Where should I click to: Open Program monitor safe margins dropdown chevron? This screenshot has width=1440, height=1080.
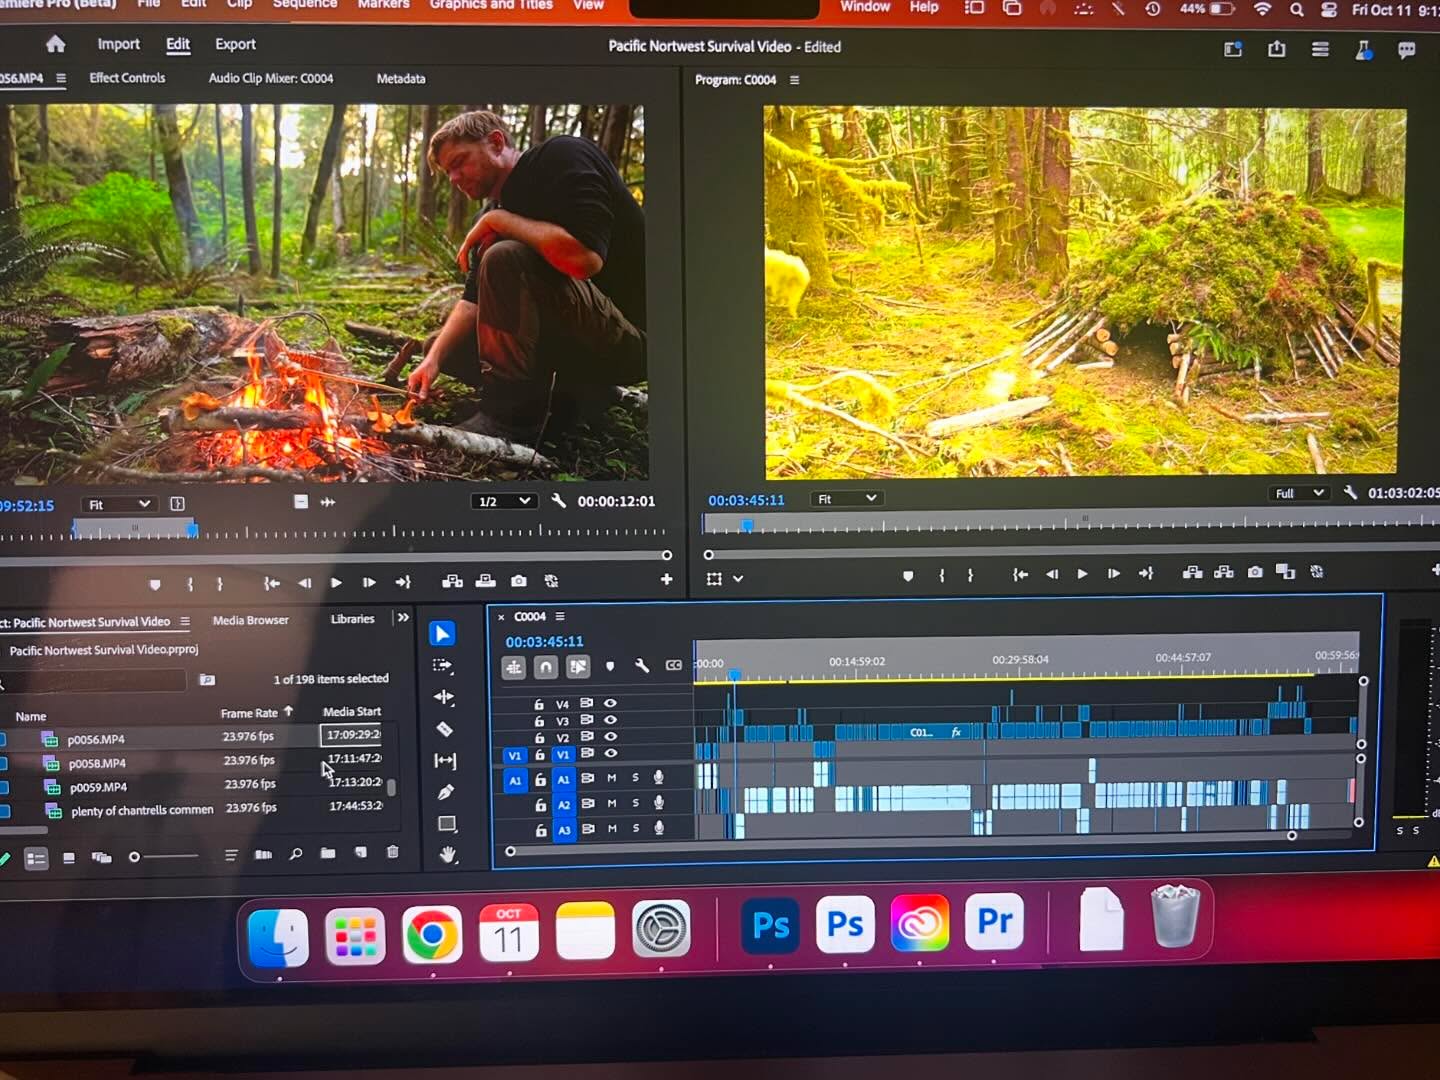(x=738, y=579)
